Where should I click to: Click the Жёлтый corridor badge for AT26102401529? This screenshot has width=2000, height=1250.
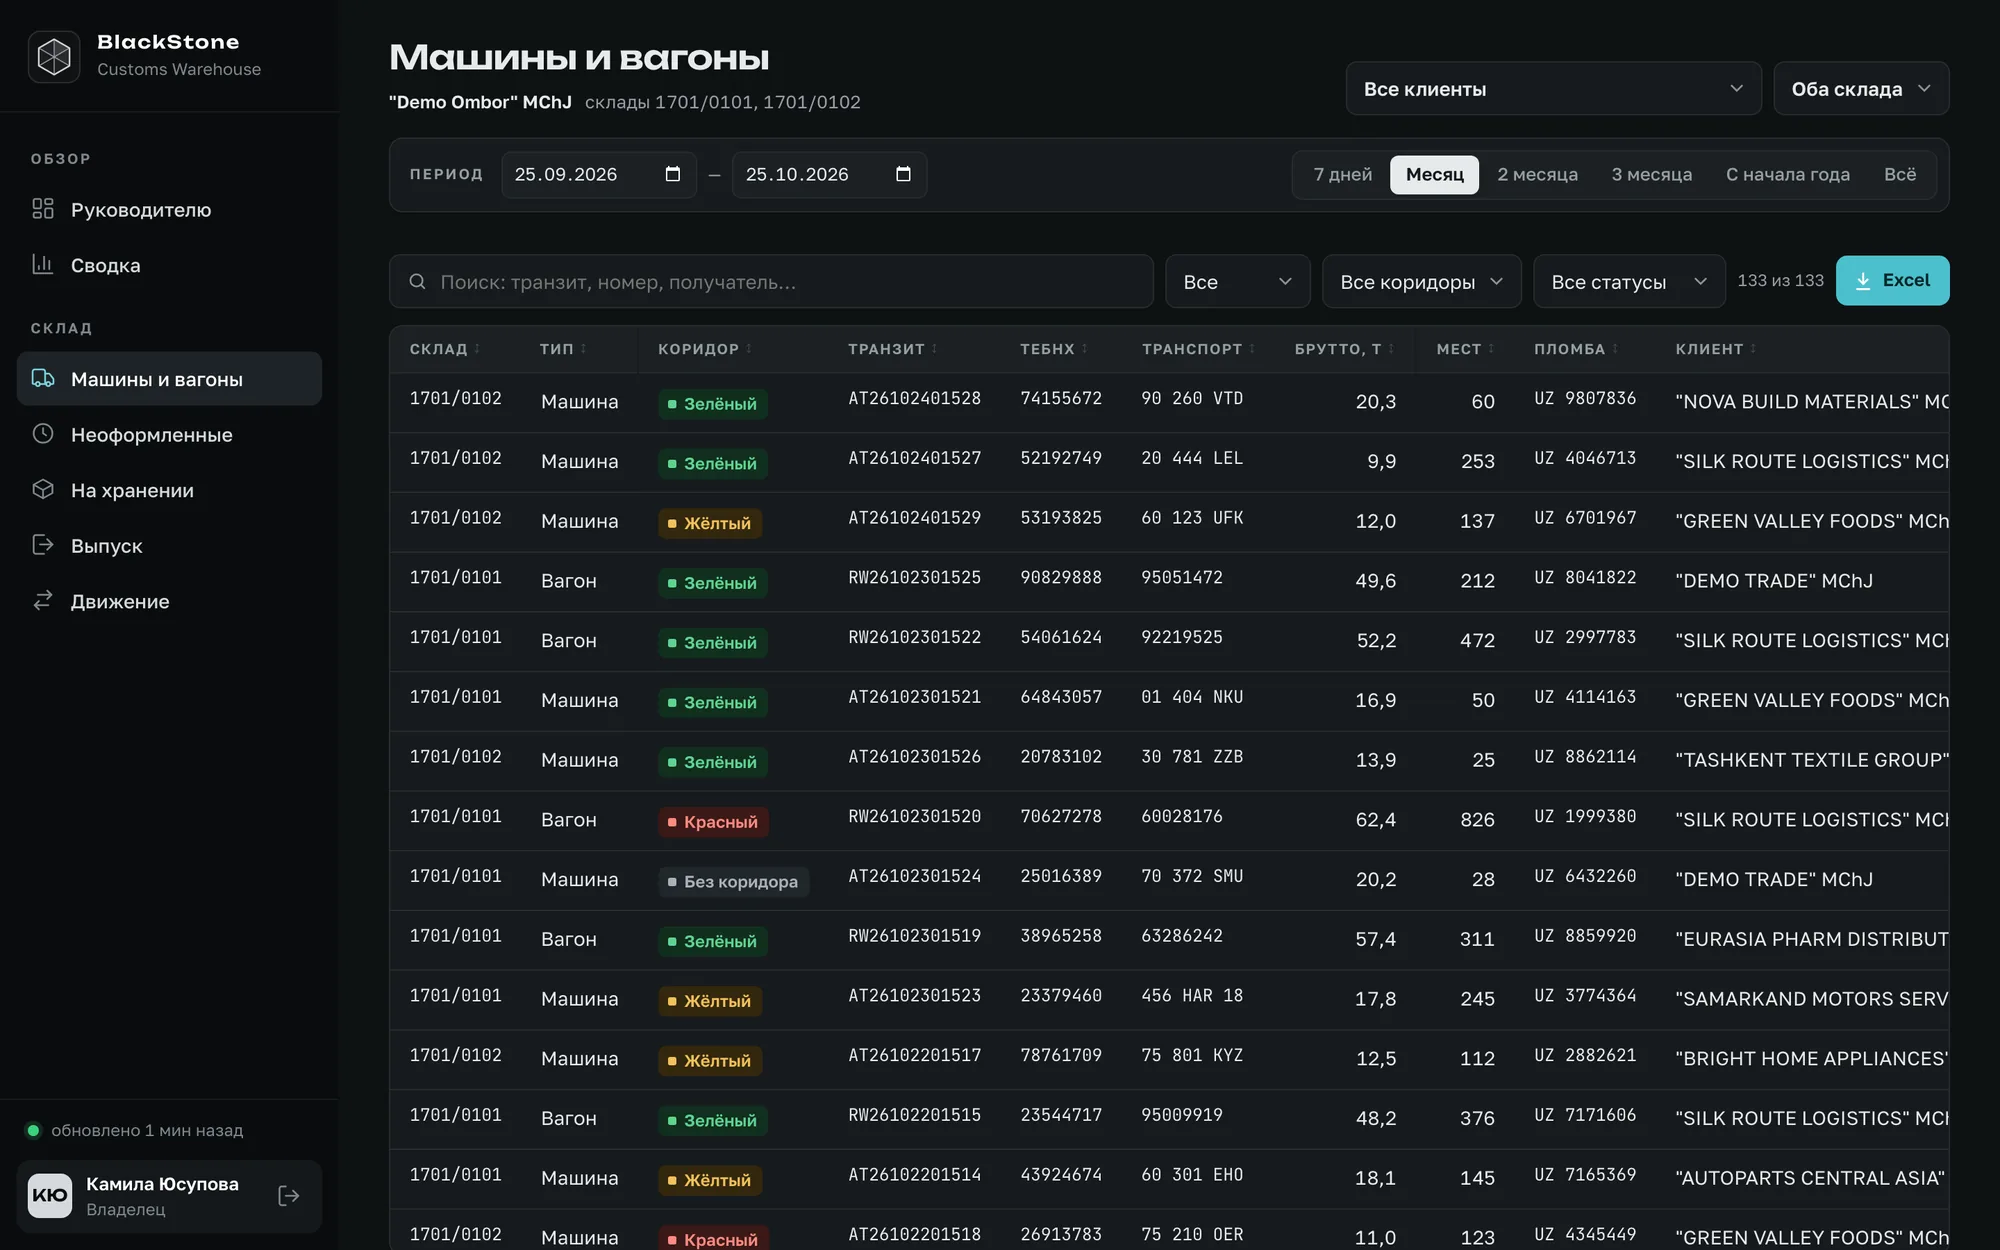[709, 523]
